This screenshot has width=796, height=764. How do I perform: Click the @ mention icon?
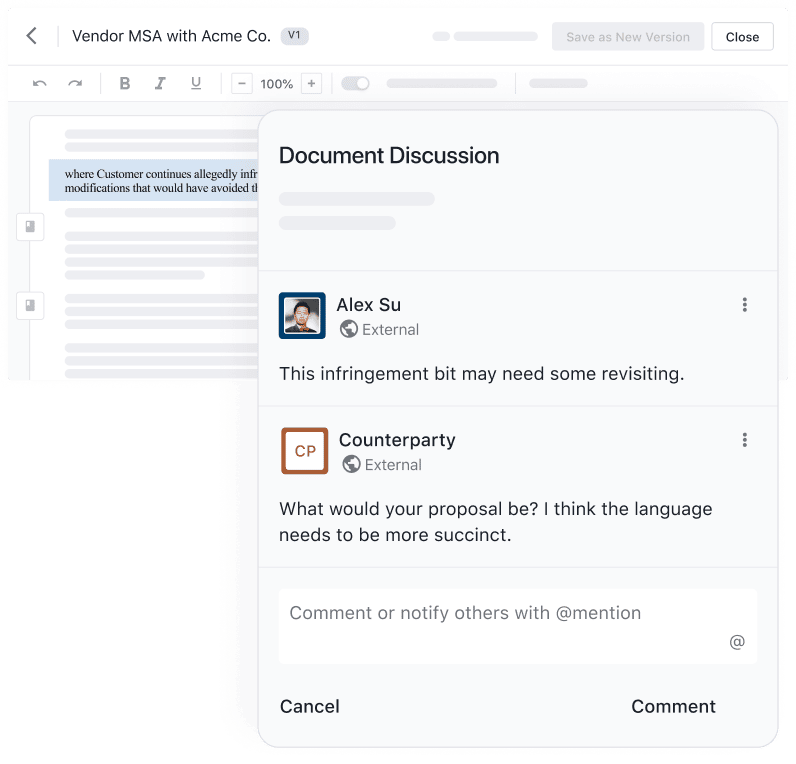click(737, 642)
